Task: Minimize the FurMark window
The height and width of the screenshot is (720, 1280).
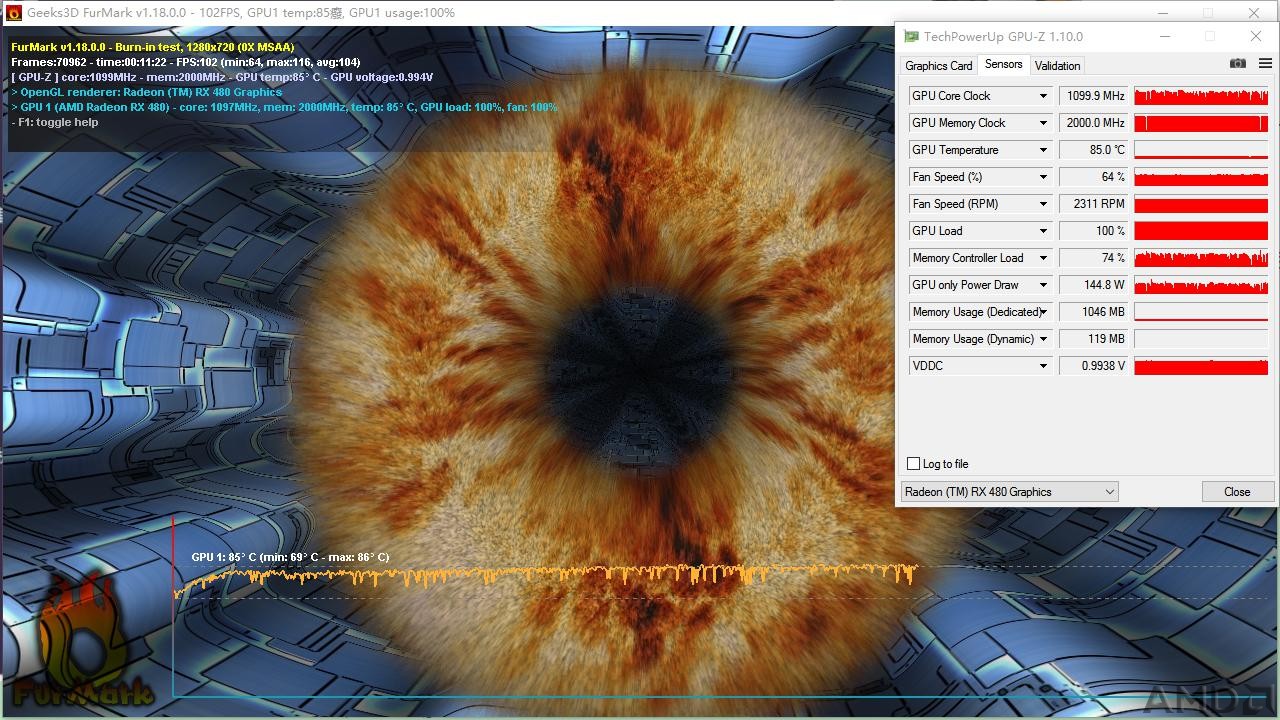Action: pyautogui.click(x=1163, y=13)
